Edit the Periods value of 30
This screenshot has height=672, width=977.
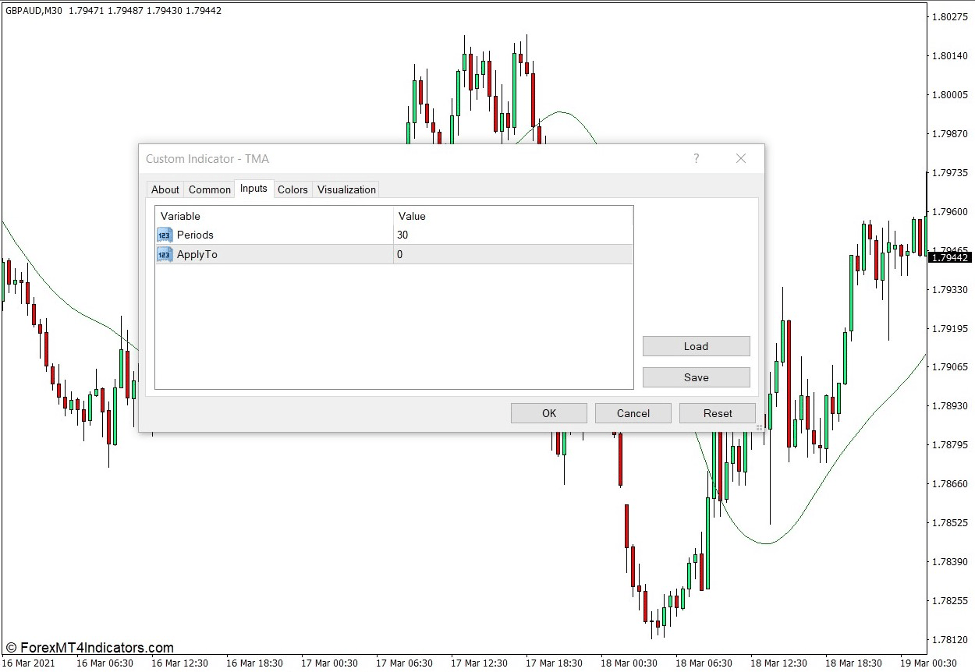tap(430, 234)
